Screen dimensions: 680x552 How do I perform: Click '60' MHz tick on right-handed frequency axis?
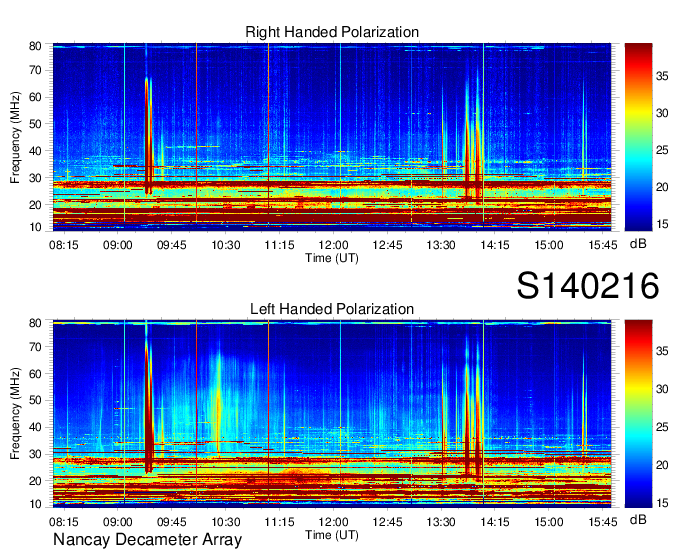(35, 97)
